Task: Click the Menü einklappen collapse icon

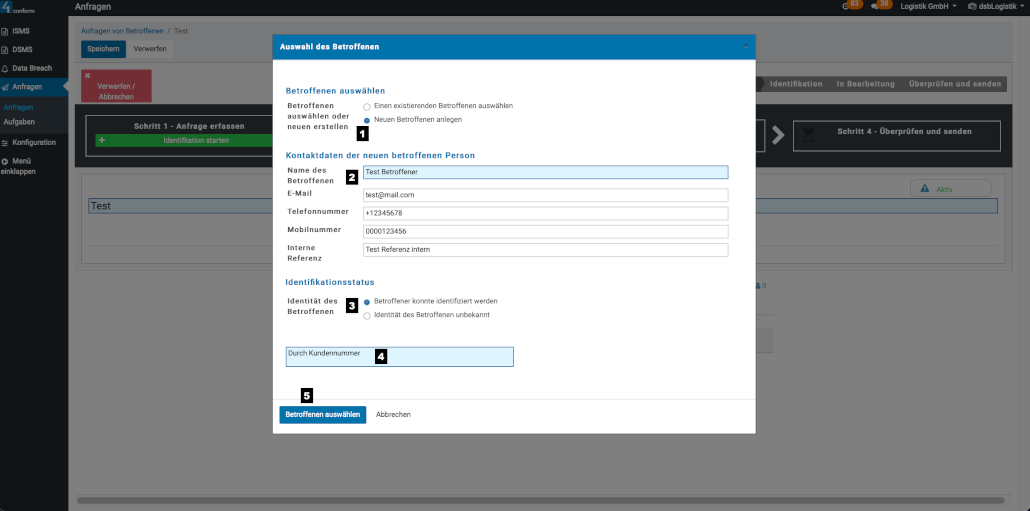Action: (x=5, y=161)
